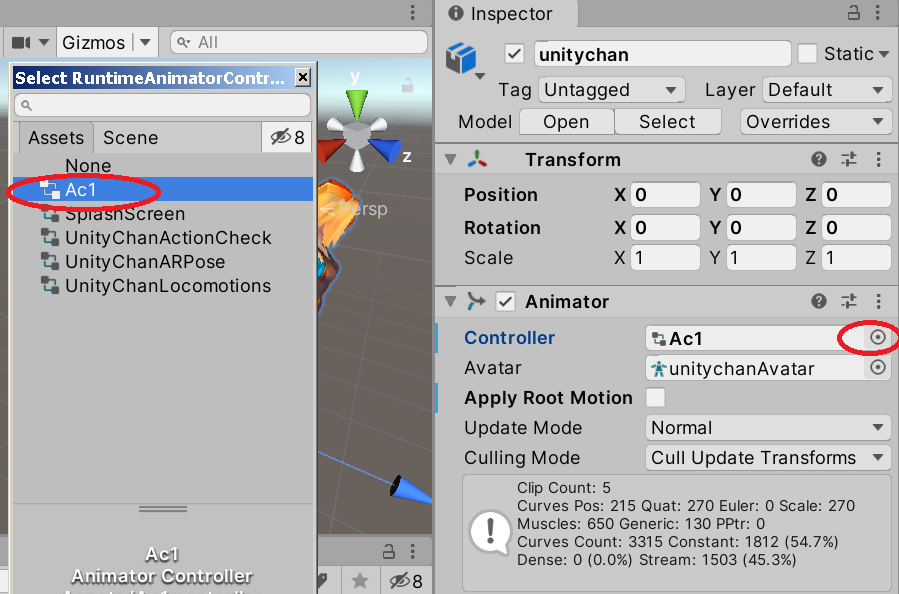Enable Apply Root Motion checkbox
Image resolution: width=899 pixels, height=594 pixels.
coord(655,397)
